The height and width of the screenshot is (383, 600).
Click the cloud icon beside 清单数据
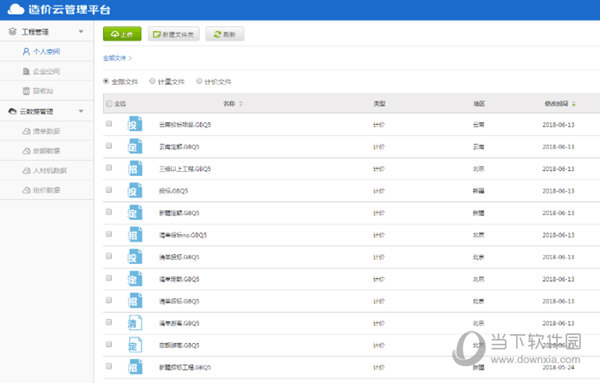point(26,131)
